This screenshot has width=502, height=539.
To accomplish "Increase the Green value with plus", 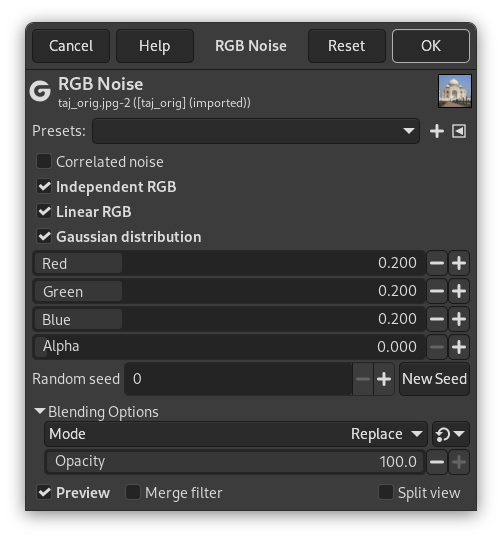I will [x=459, y=291].
